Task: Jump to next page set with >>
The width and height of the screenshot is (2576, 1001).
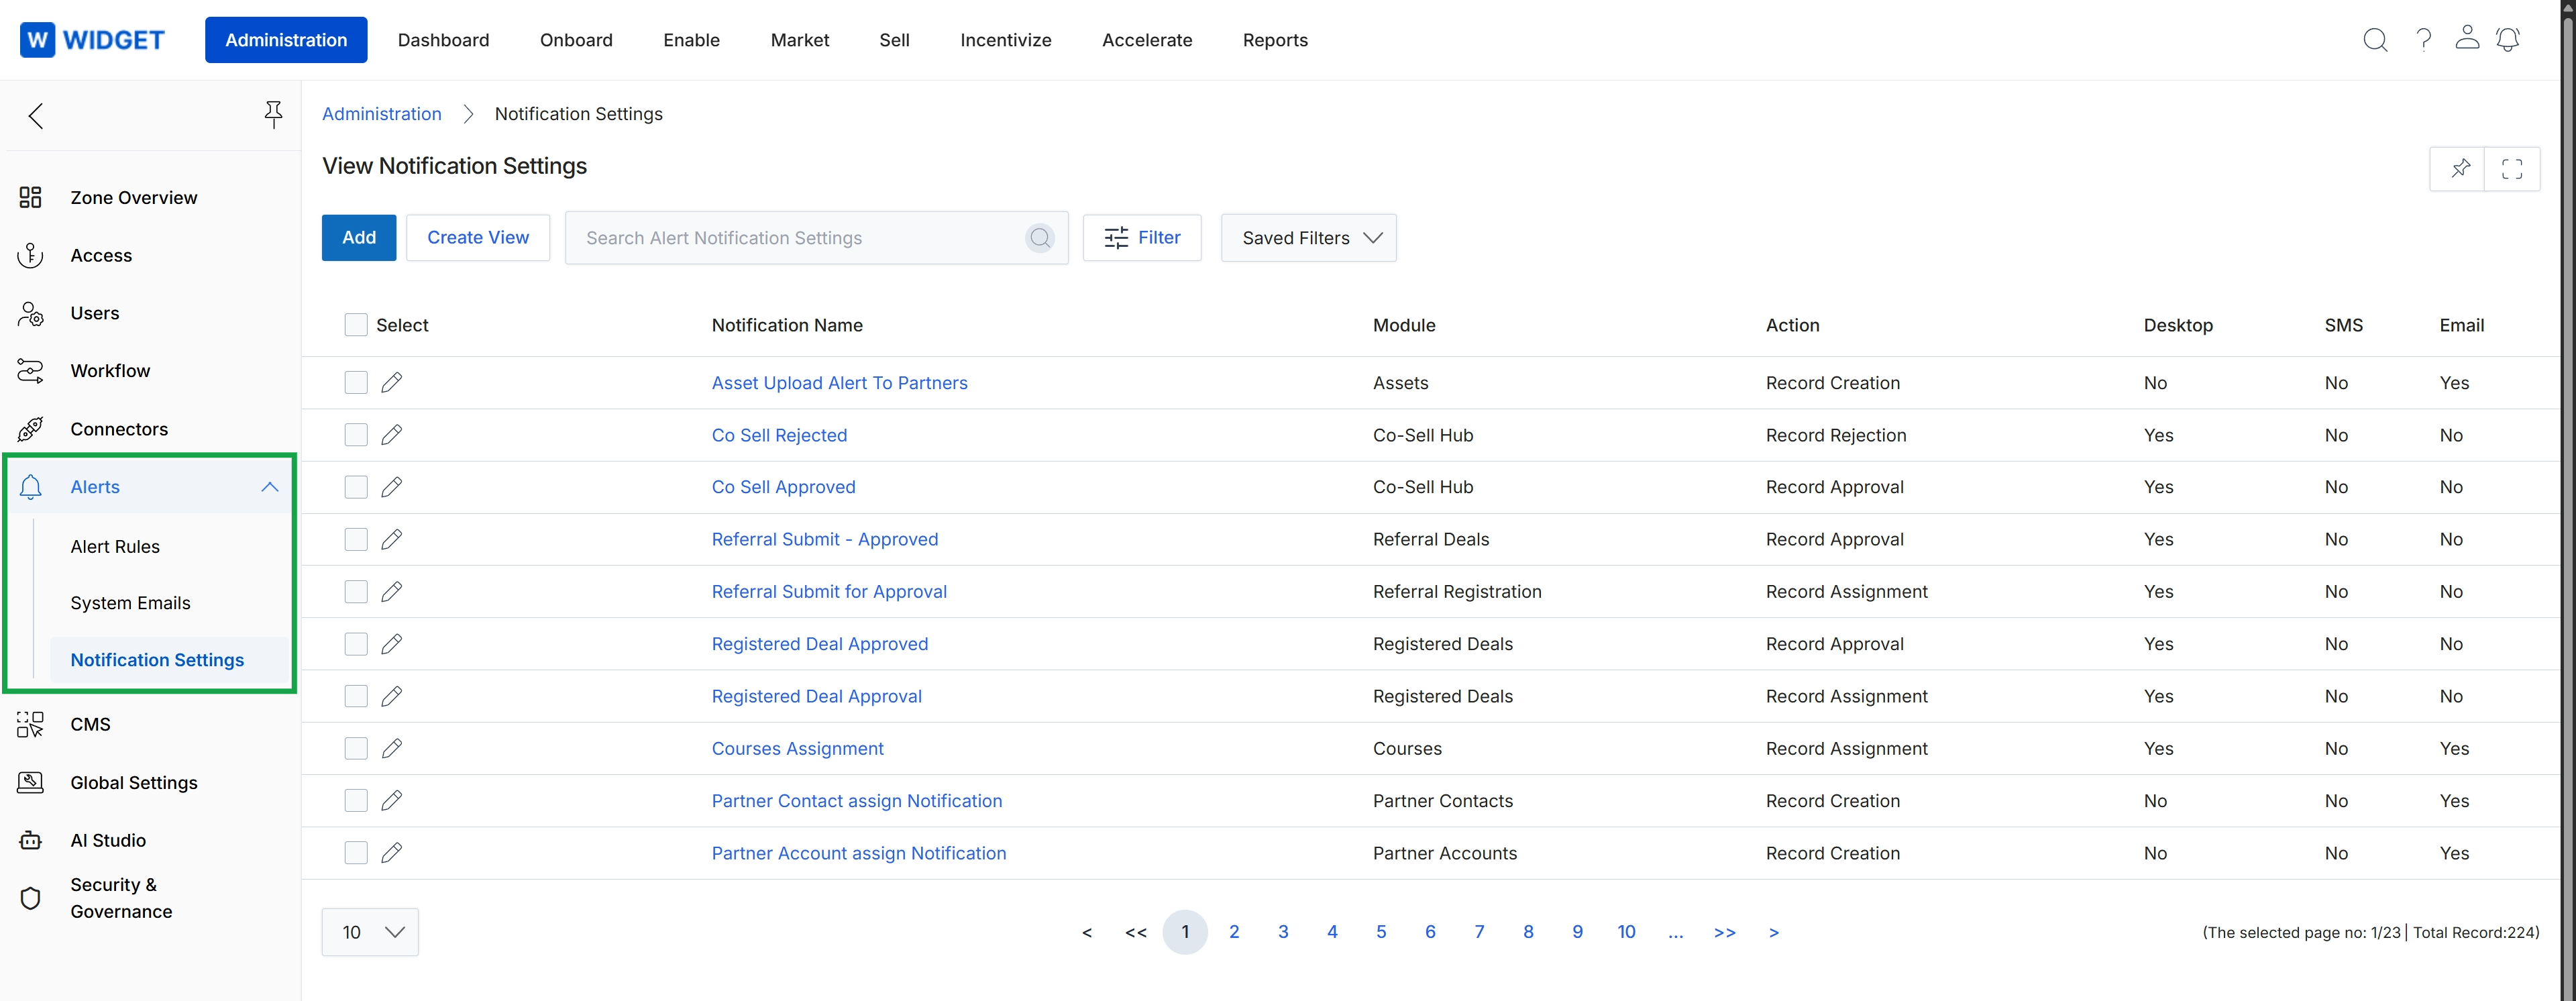Action: (x=1724, y=932)
